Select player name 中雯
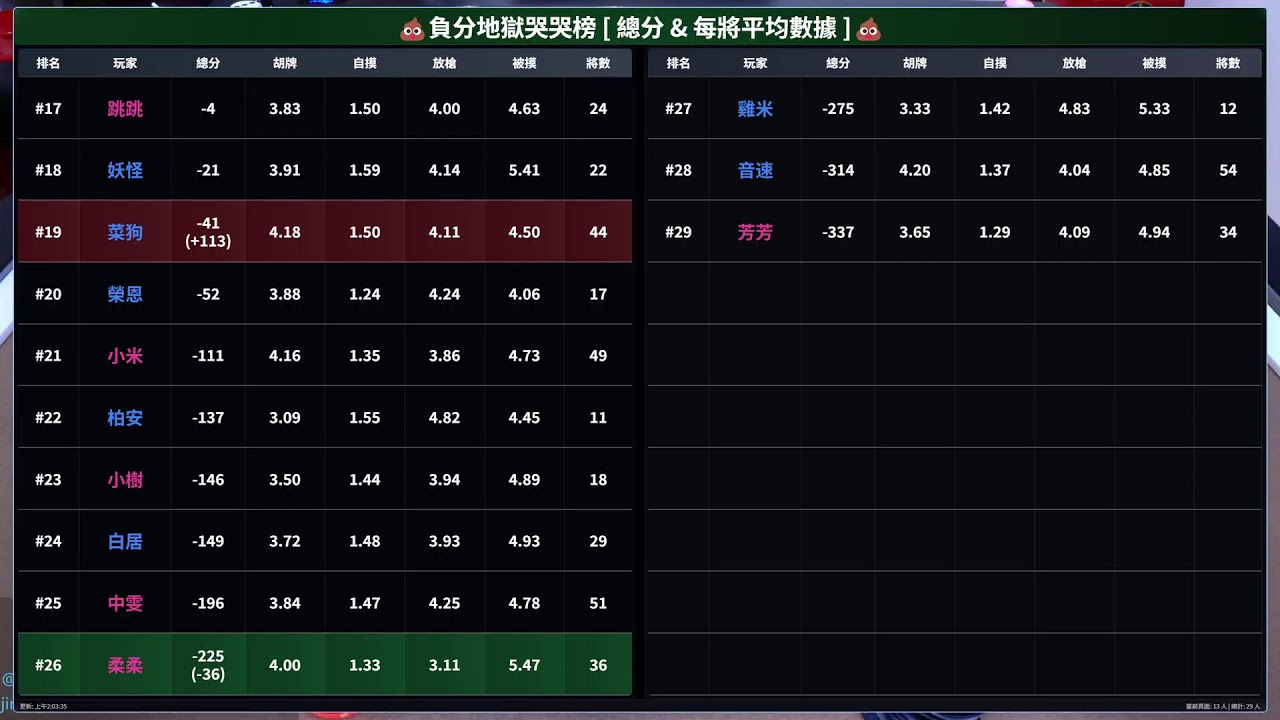Image resolution: width=1280 pixels, height=720 pixels. [125, 603]
